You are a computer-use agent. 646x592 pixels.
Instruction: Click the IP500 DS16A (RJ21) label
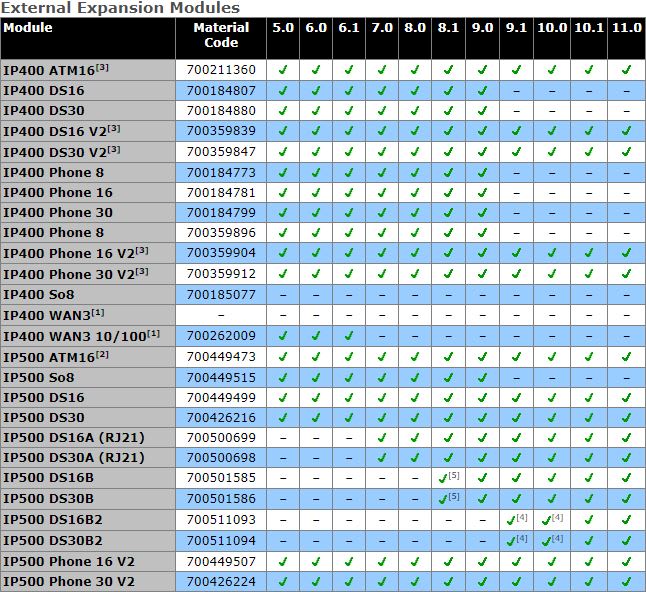coord(74,438)
